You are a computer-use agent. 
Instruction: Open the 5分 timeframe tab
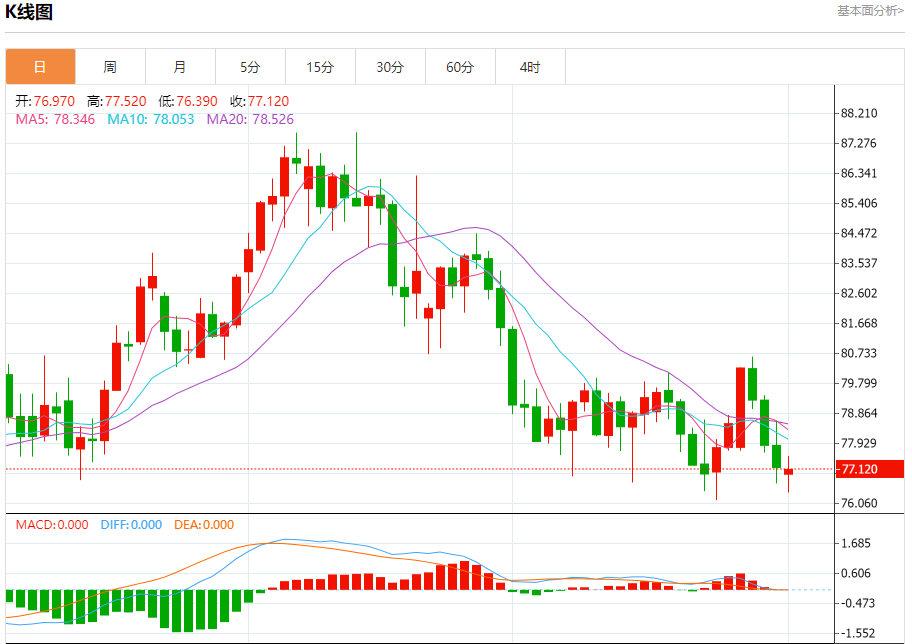[250, 67]
